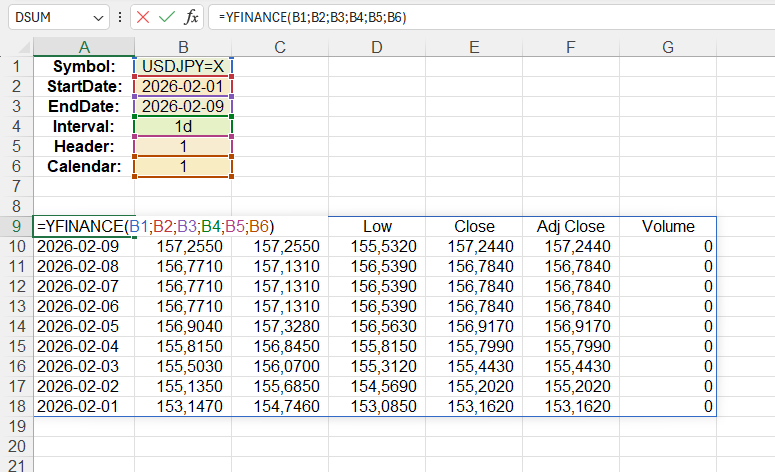Select the 154,7460 value in row 18
Image resolution: width=775 pixels, height=472 pixels.
tap(280, 406)
